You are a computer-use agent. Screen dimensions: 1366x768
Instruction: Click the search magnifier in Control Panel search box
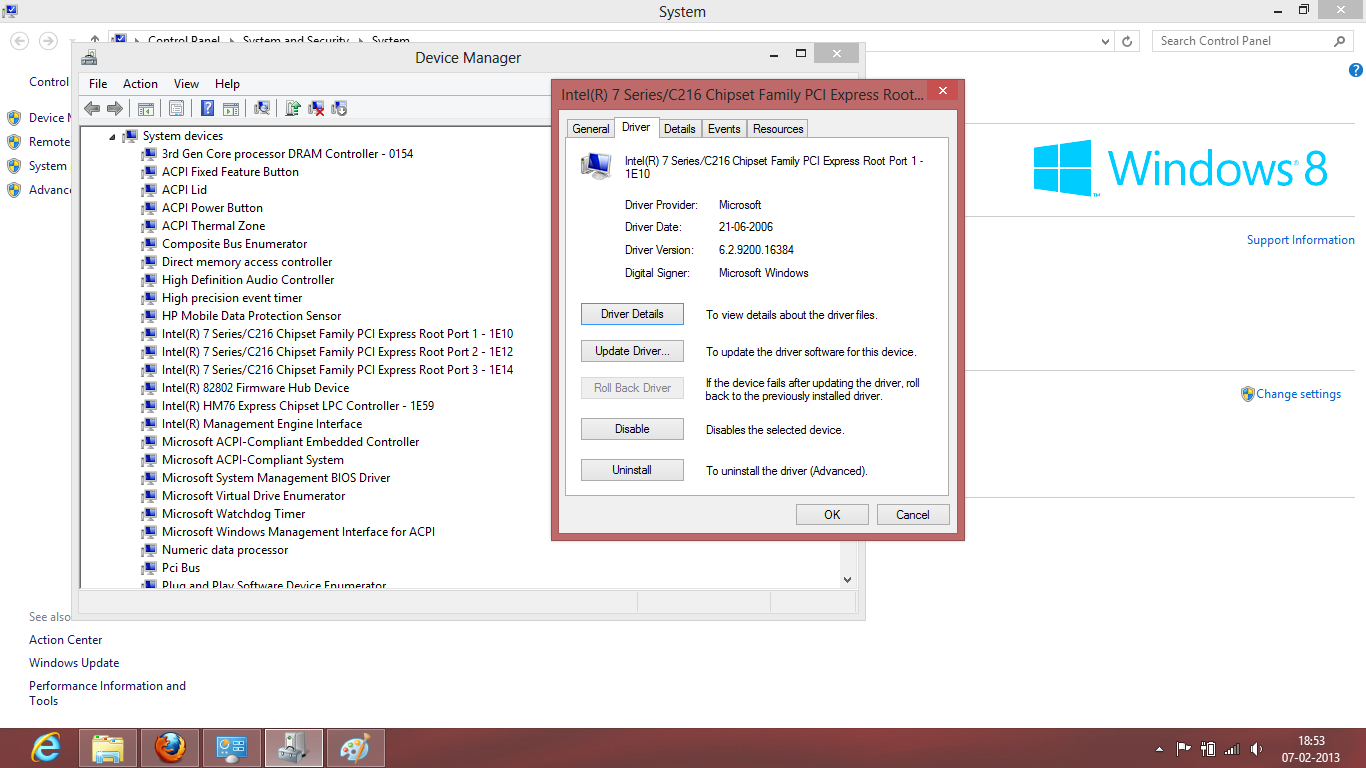tap(1340, 41)
